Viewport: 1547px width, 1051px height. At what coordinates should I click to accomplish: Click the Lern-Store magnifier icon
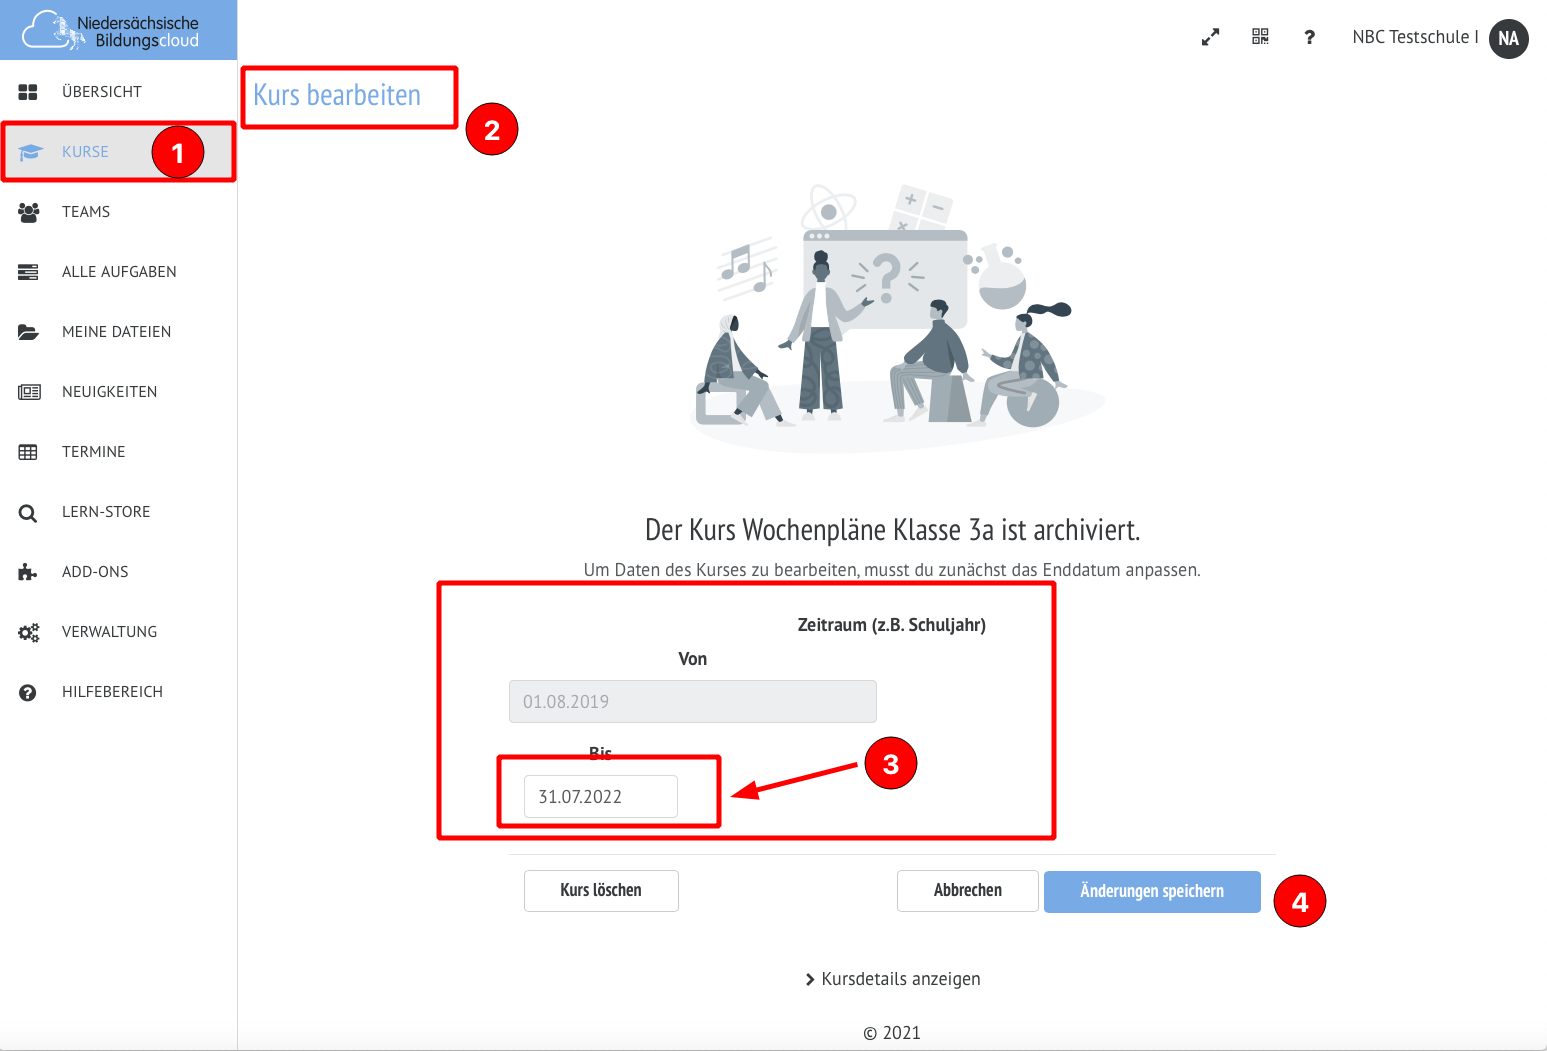click(28, 513)
